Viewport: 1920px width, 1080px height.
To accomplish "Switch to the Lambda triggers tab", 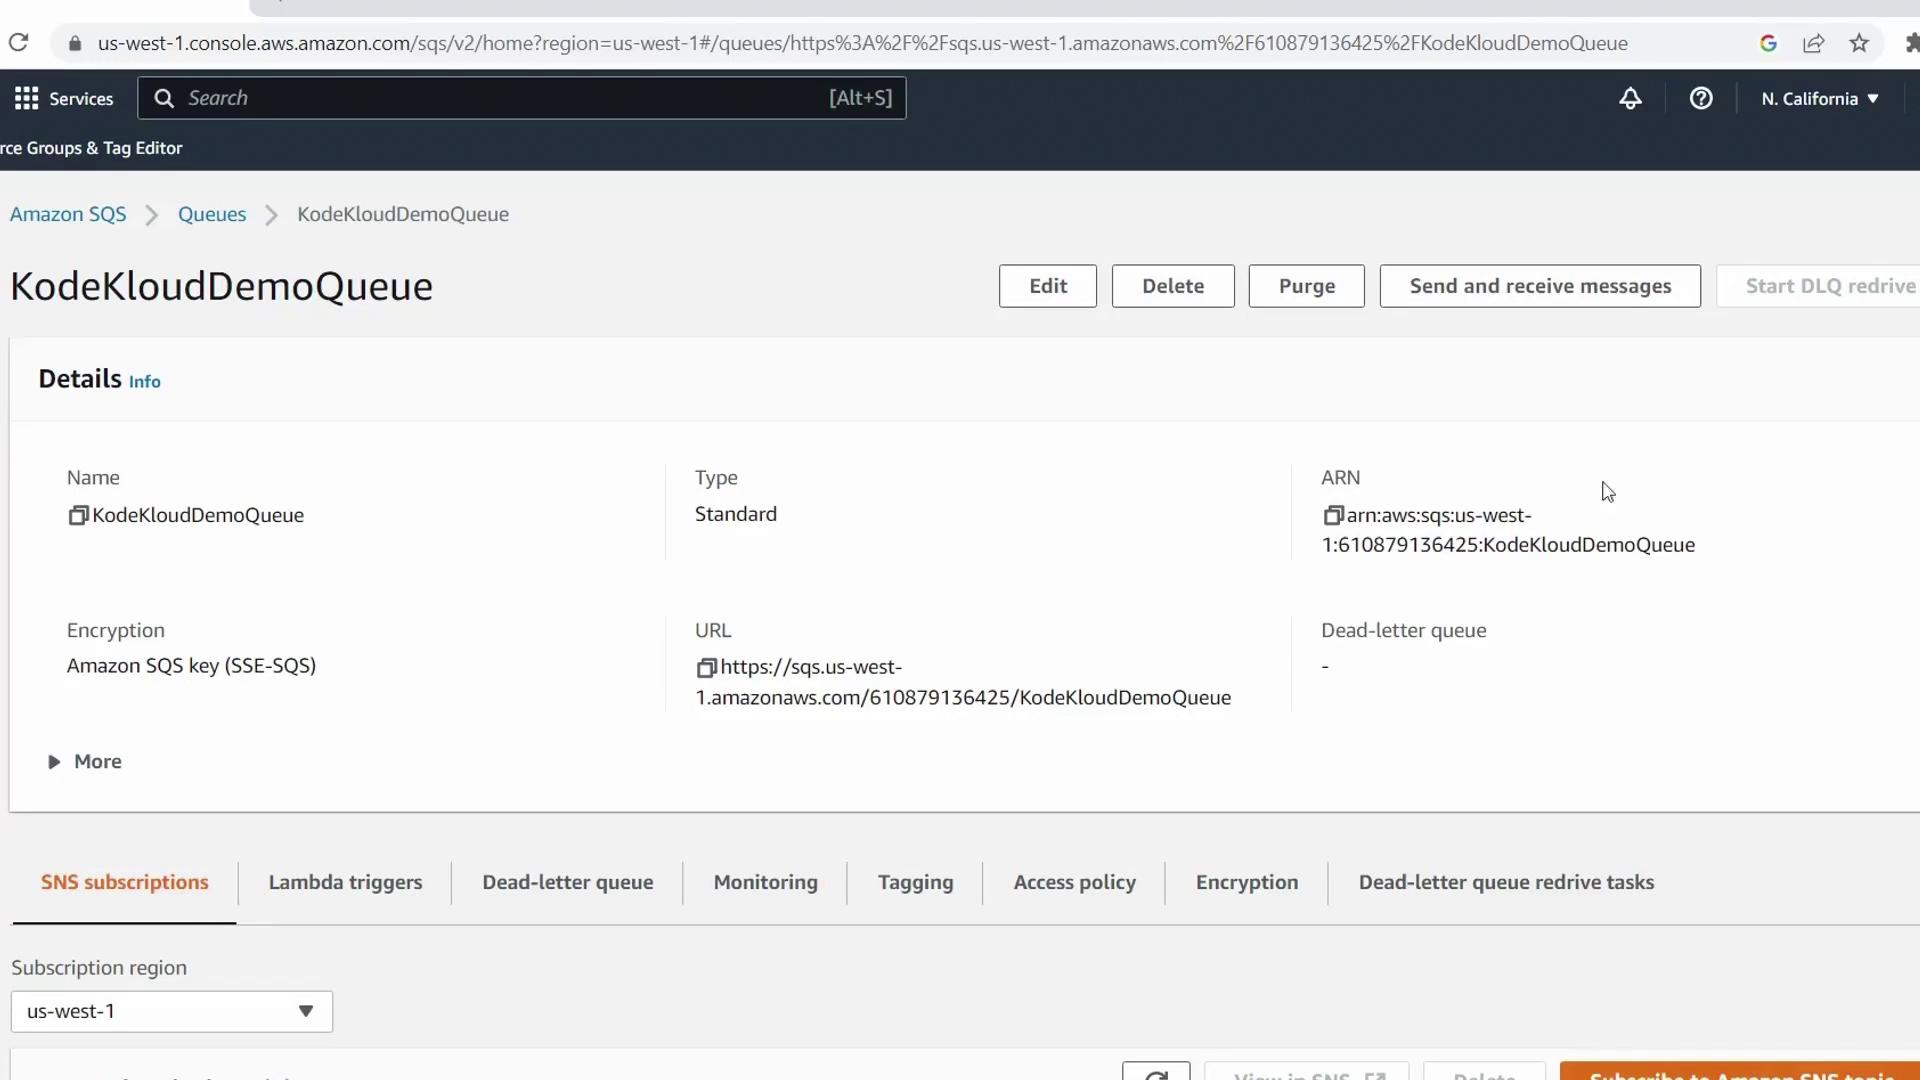I will [x=345, y=883].
